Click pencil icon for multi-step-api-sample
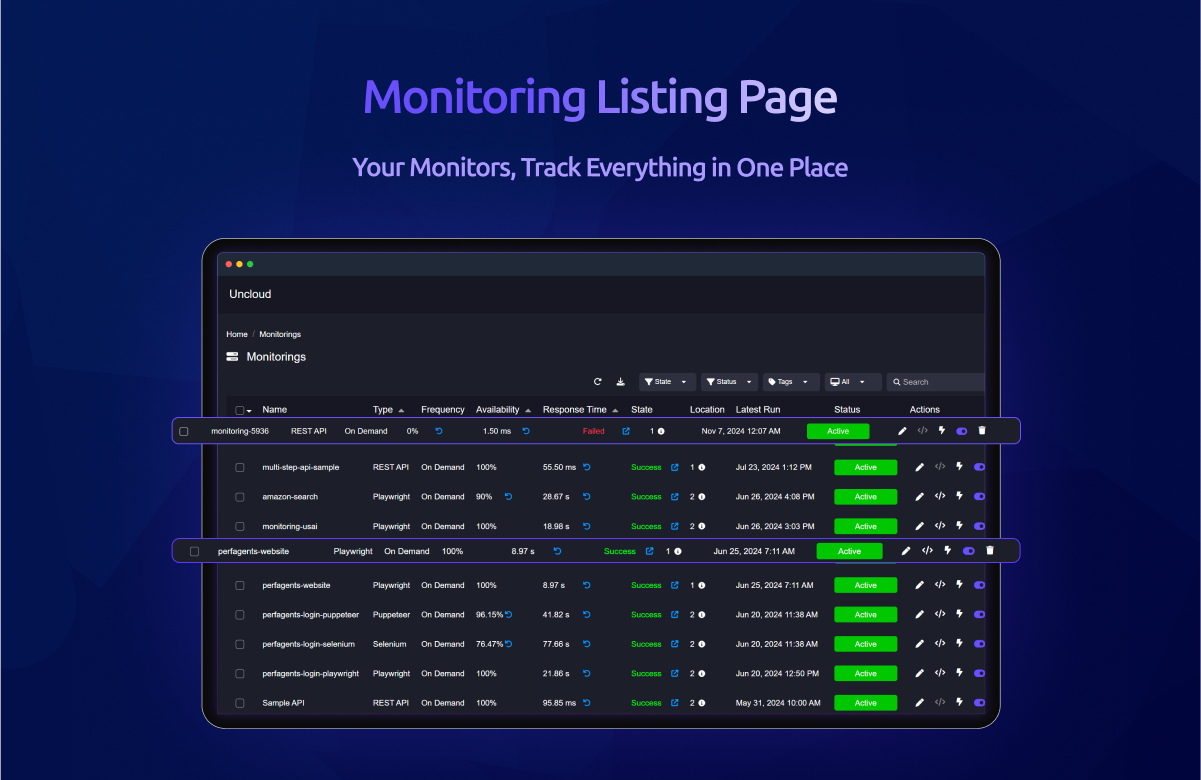The width and height of the screenshot is (1201, 780). pos(920,467)
